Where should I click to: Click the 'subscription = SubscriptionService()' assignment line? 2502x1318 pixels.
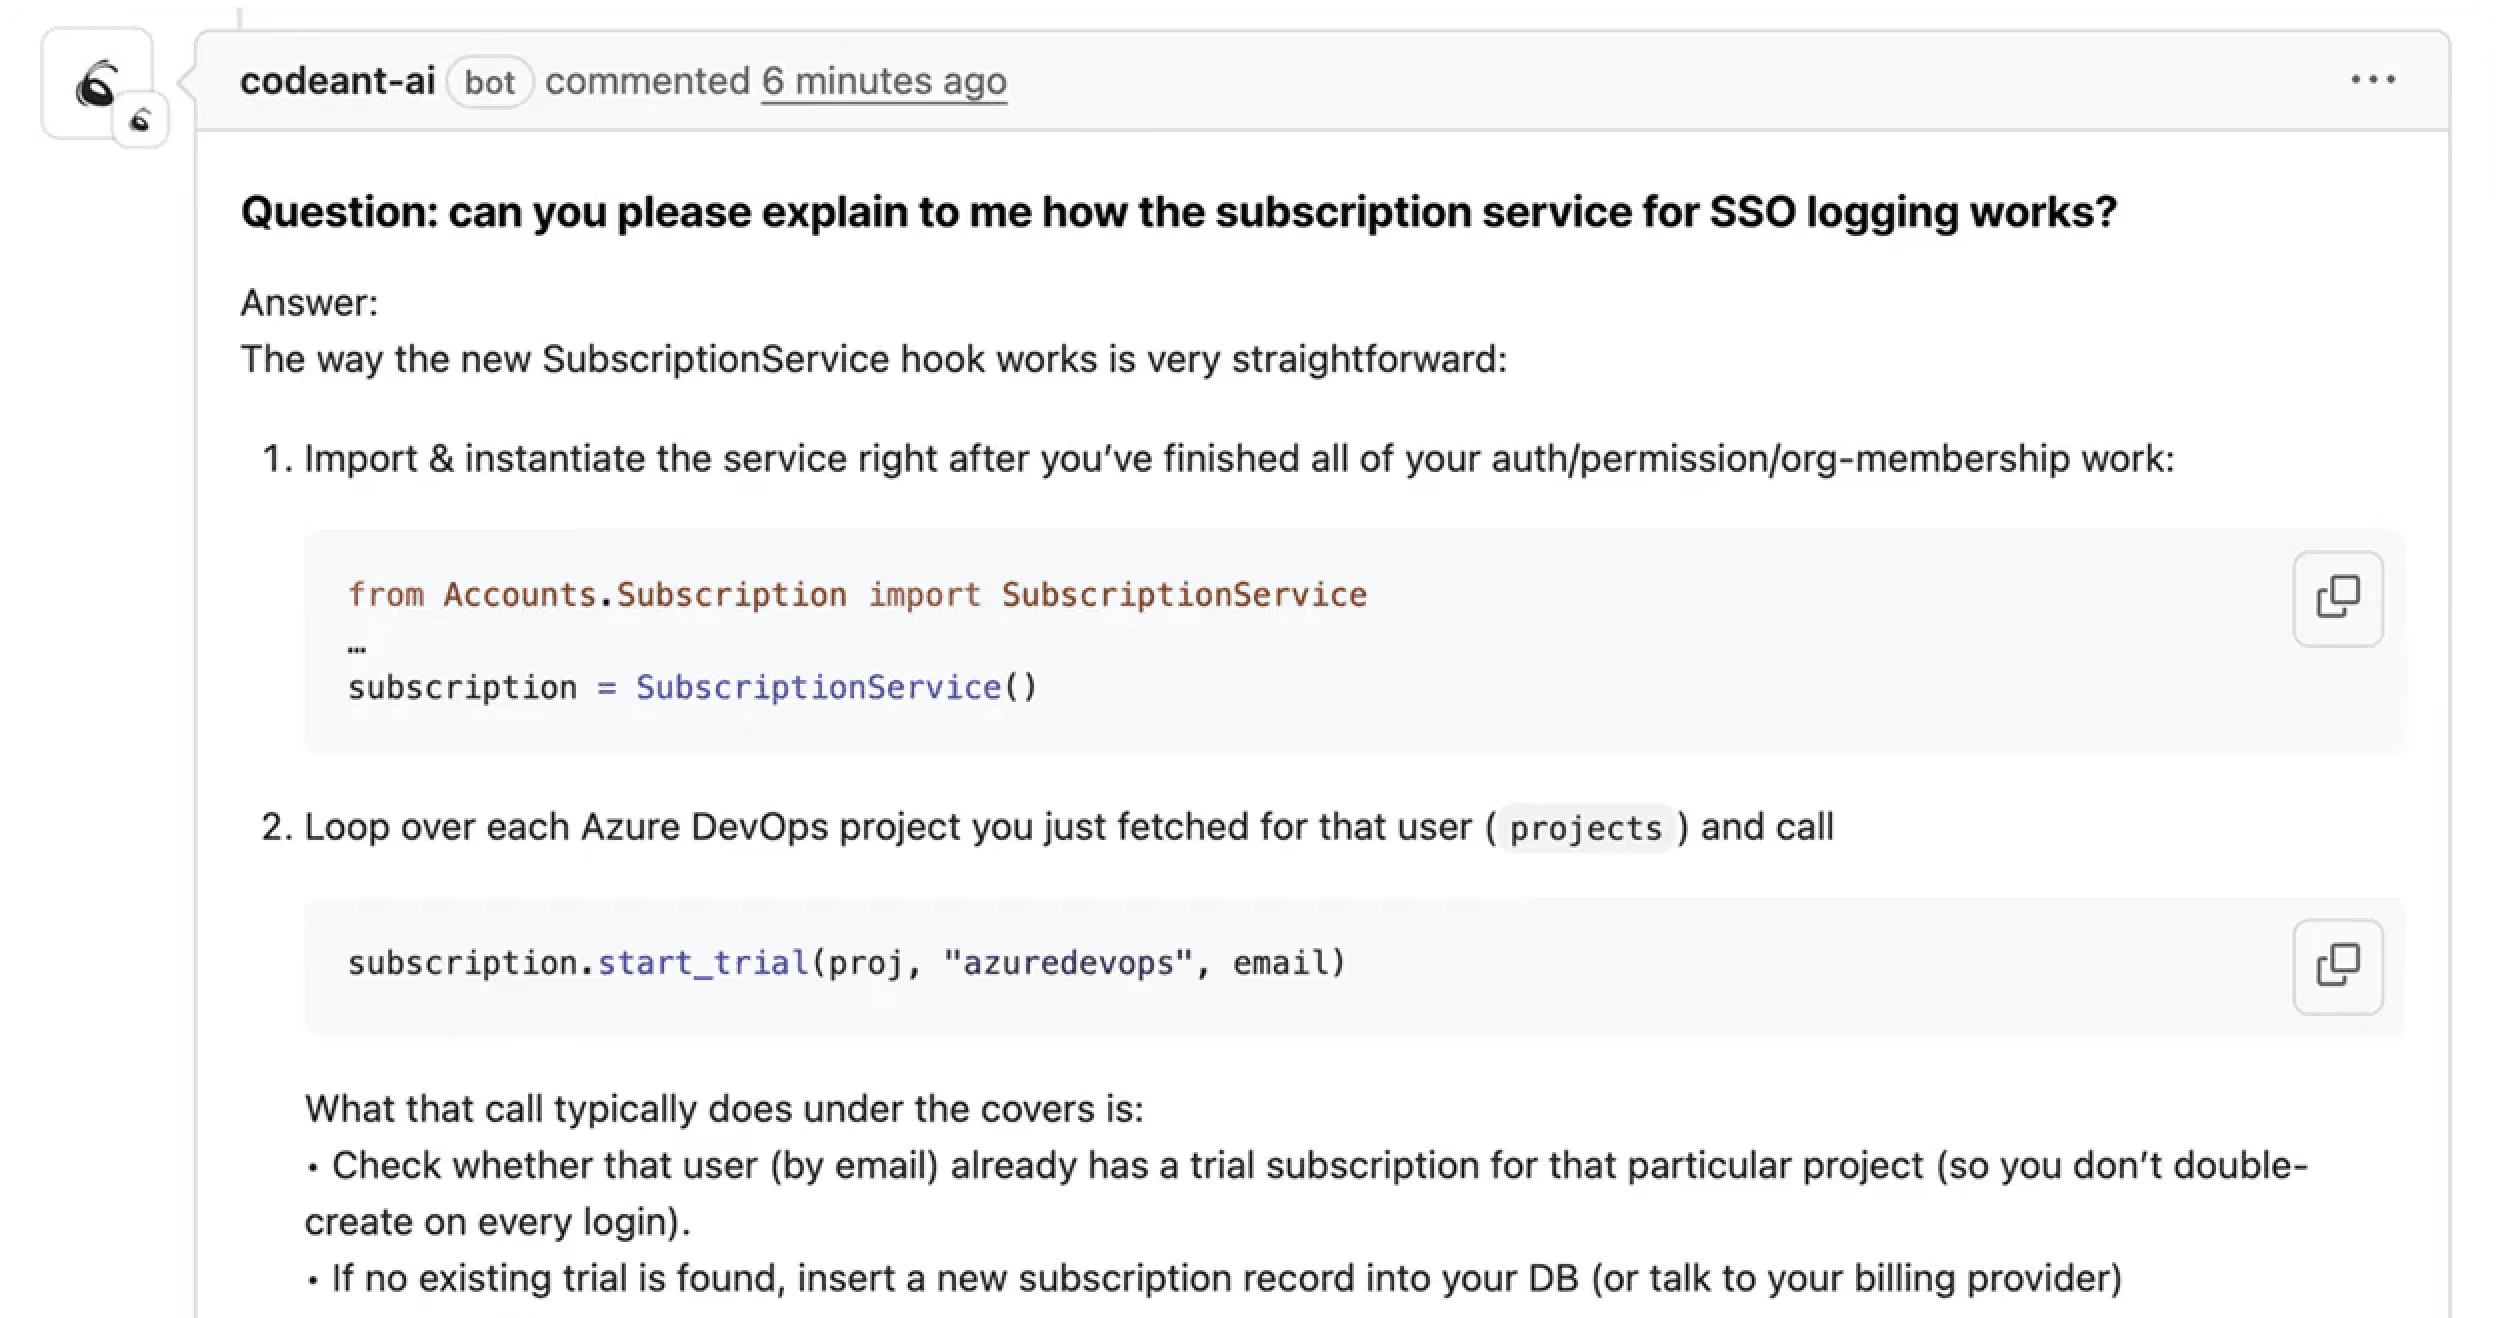coord(693,687)
